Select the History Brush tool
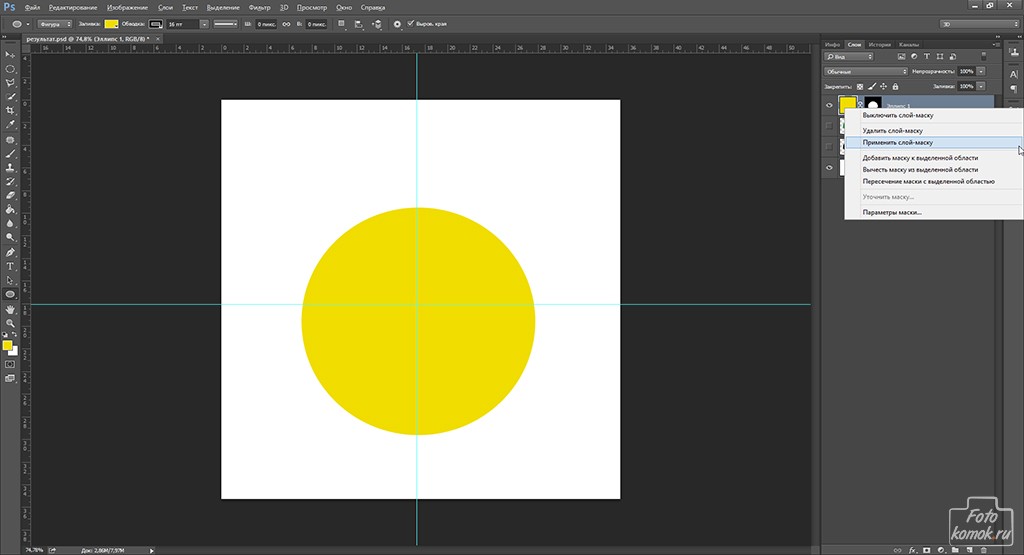 coord(10,182)
